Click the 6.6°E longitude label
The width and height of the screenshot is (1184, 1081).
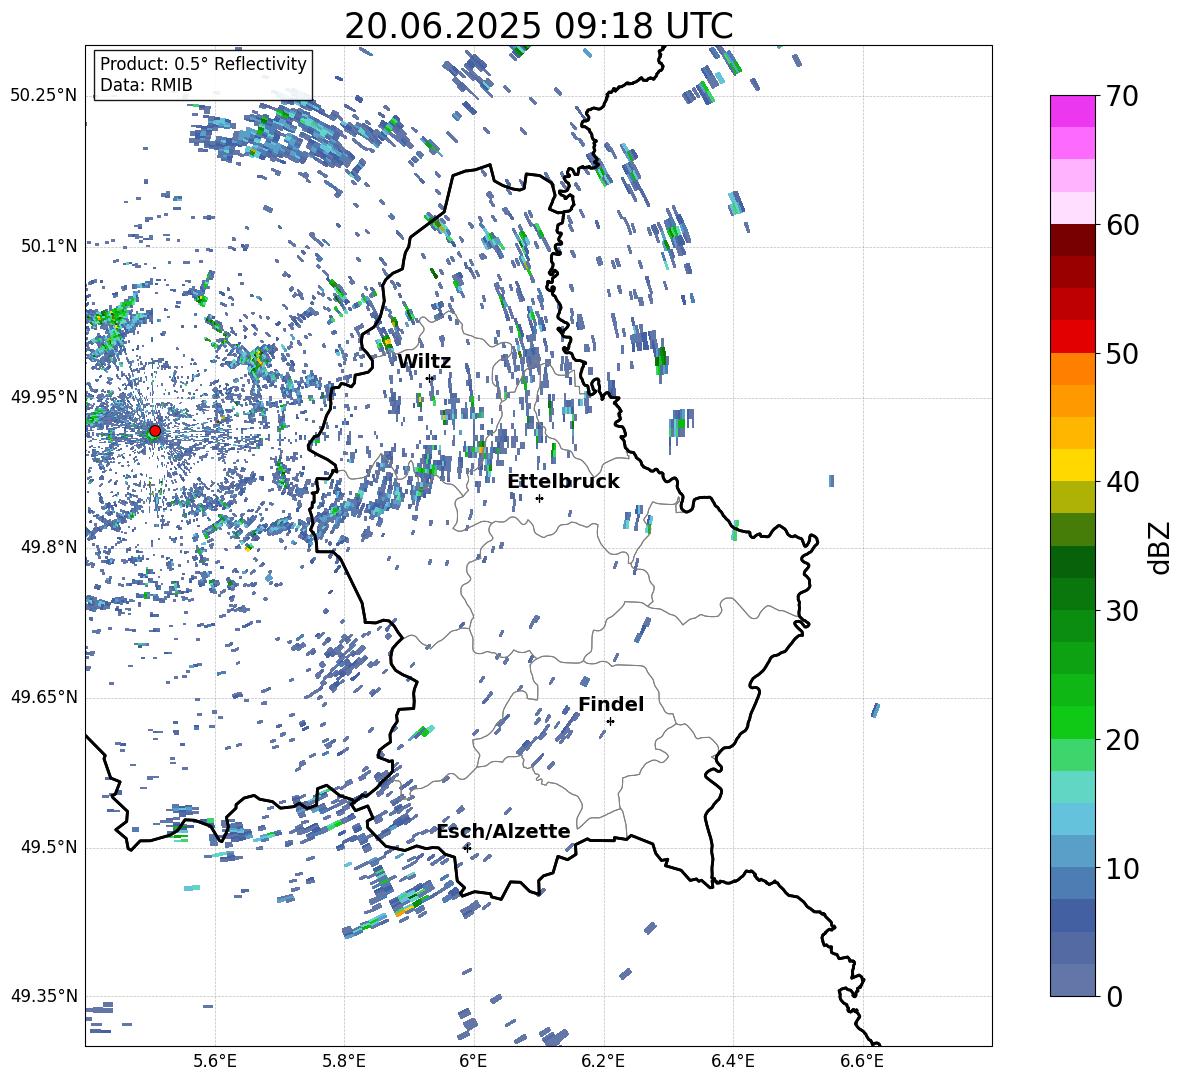pos(862,1062)
